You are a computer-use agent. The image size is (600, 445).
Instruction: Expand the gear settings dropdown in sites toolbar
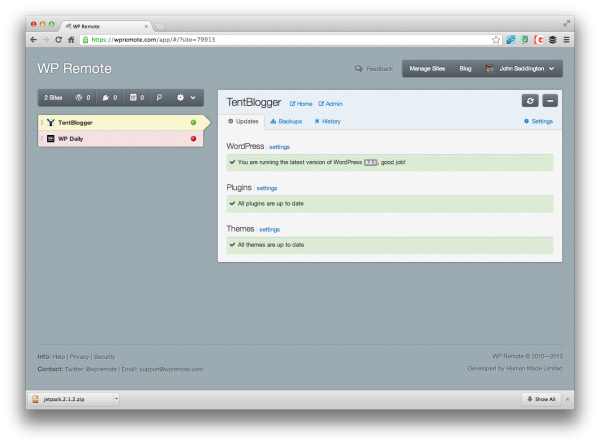coord(186,98)
